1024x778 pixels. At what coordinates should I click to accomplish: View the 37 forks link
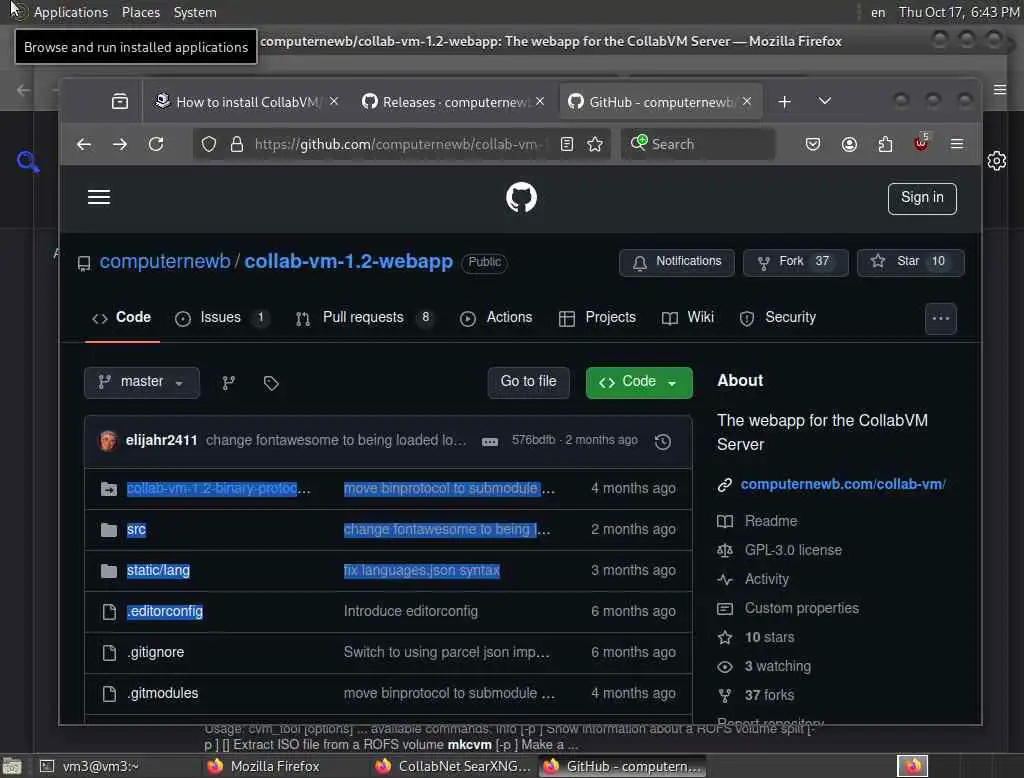769,695
